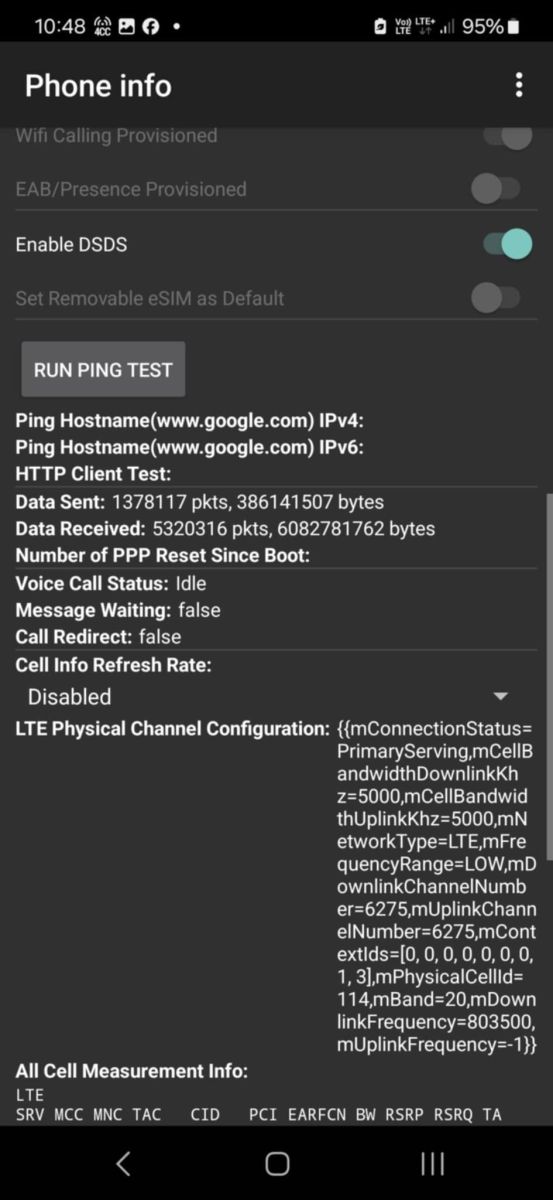Tap the All Cell Measurement Info header
This screenshot has width=553, height=1200.
click(131, 1071)
